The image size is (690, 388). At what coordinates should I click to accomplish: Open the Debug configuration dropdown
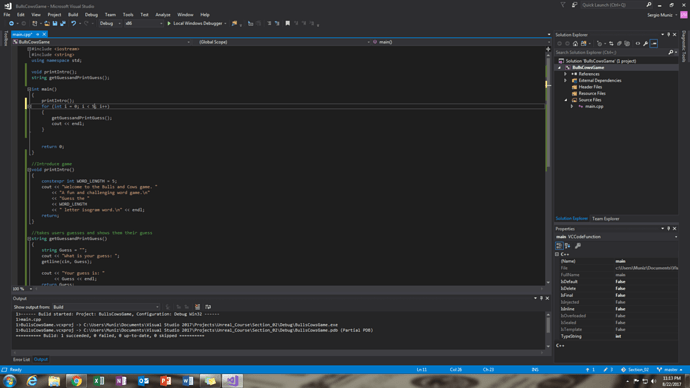110,23
